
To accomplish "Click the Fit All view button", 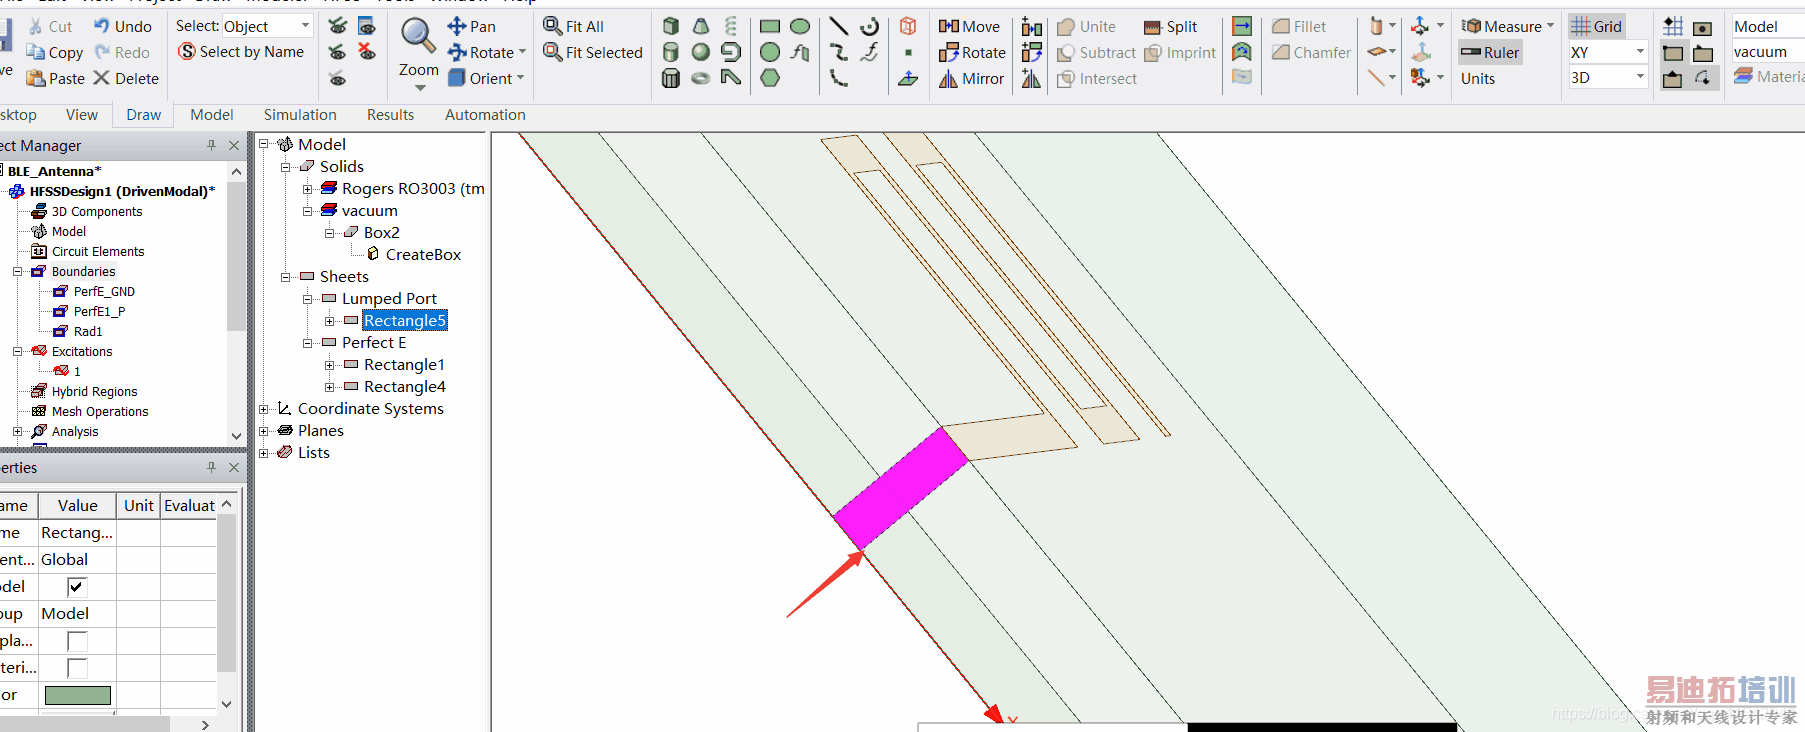I will pyautogui.click(x=573, y=26).
